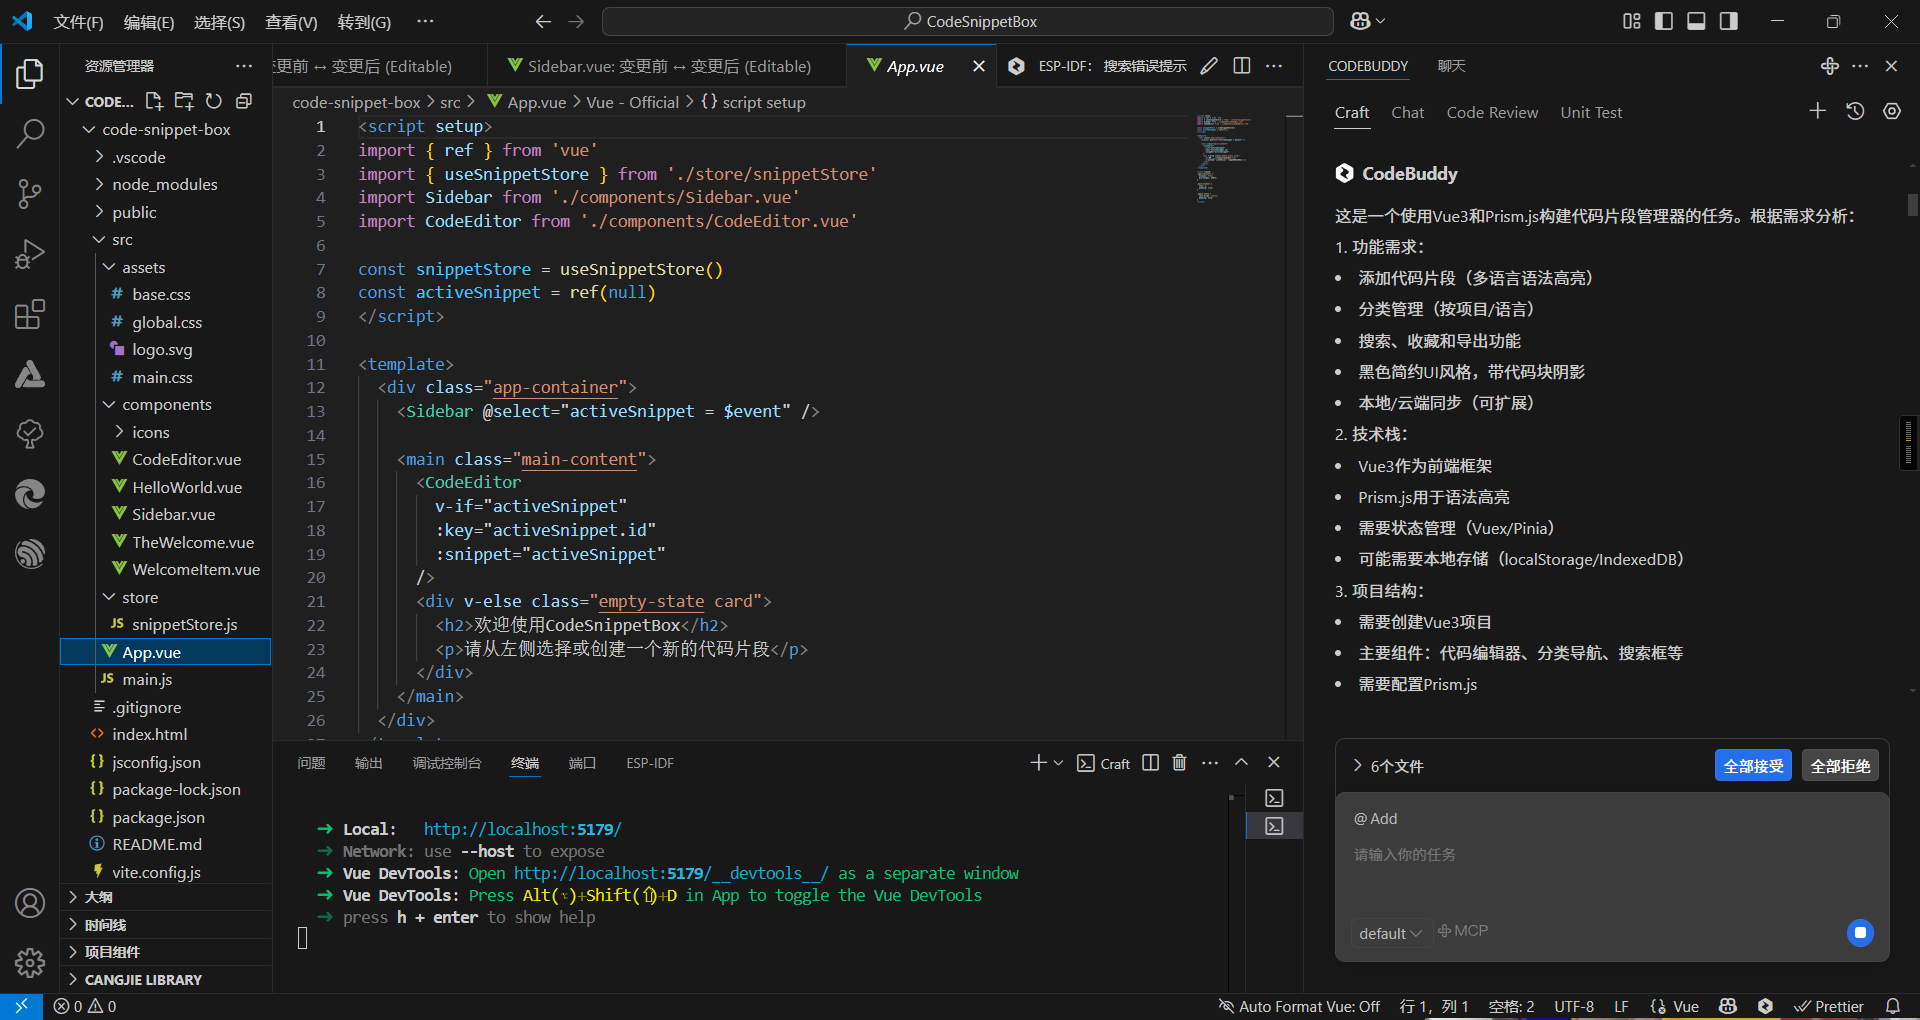Open the Extensions view

coord(30,314)
